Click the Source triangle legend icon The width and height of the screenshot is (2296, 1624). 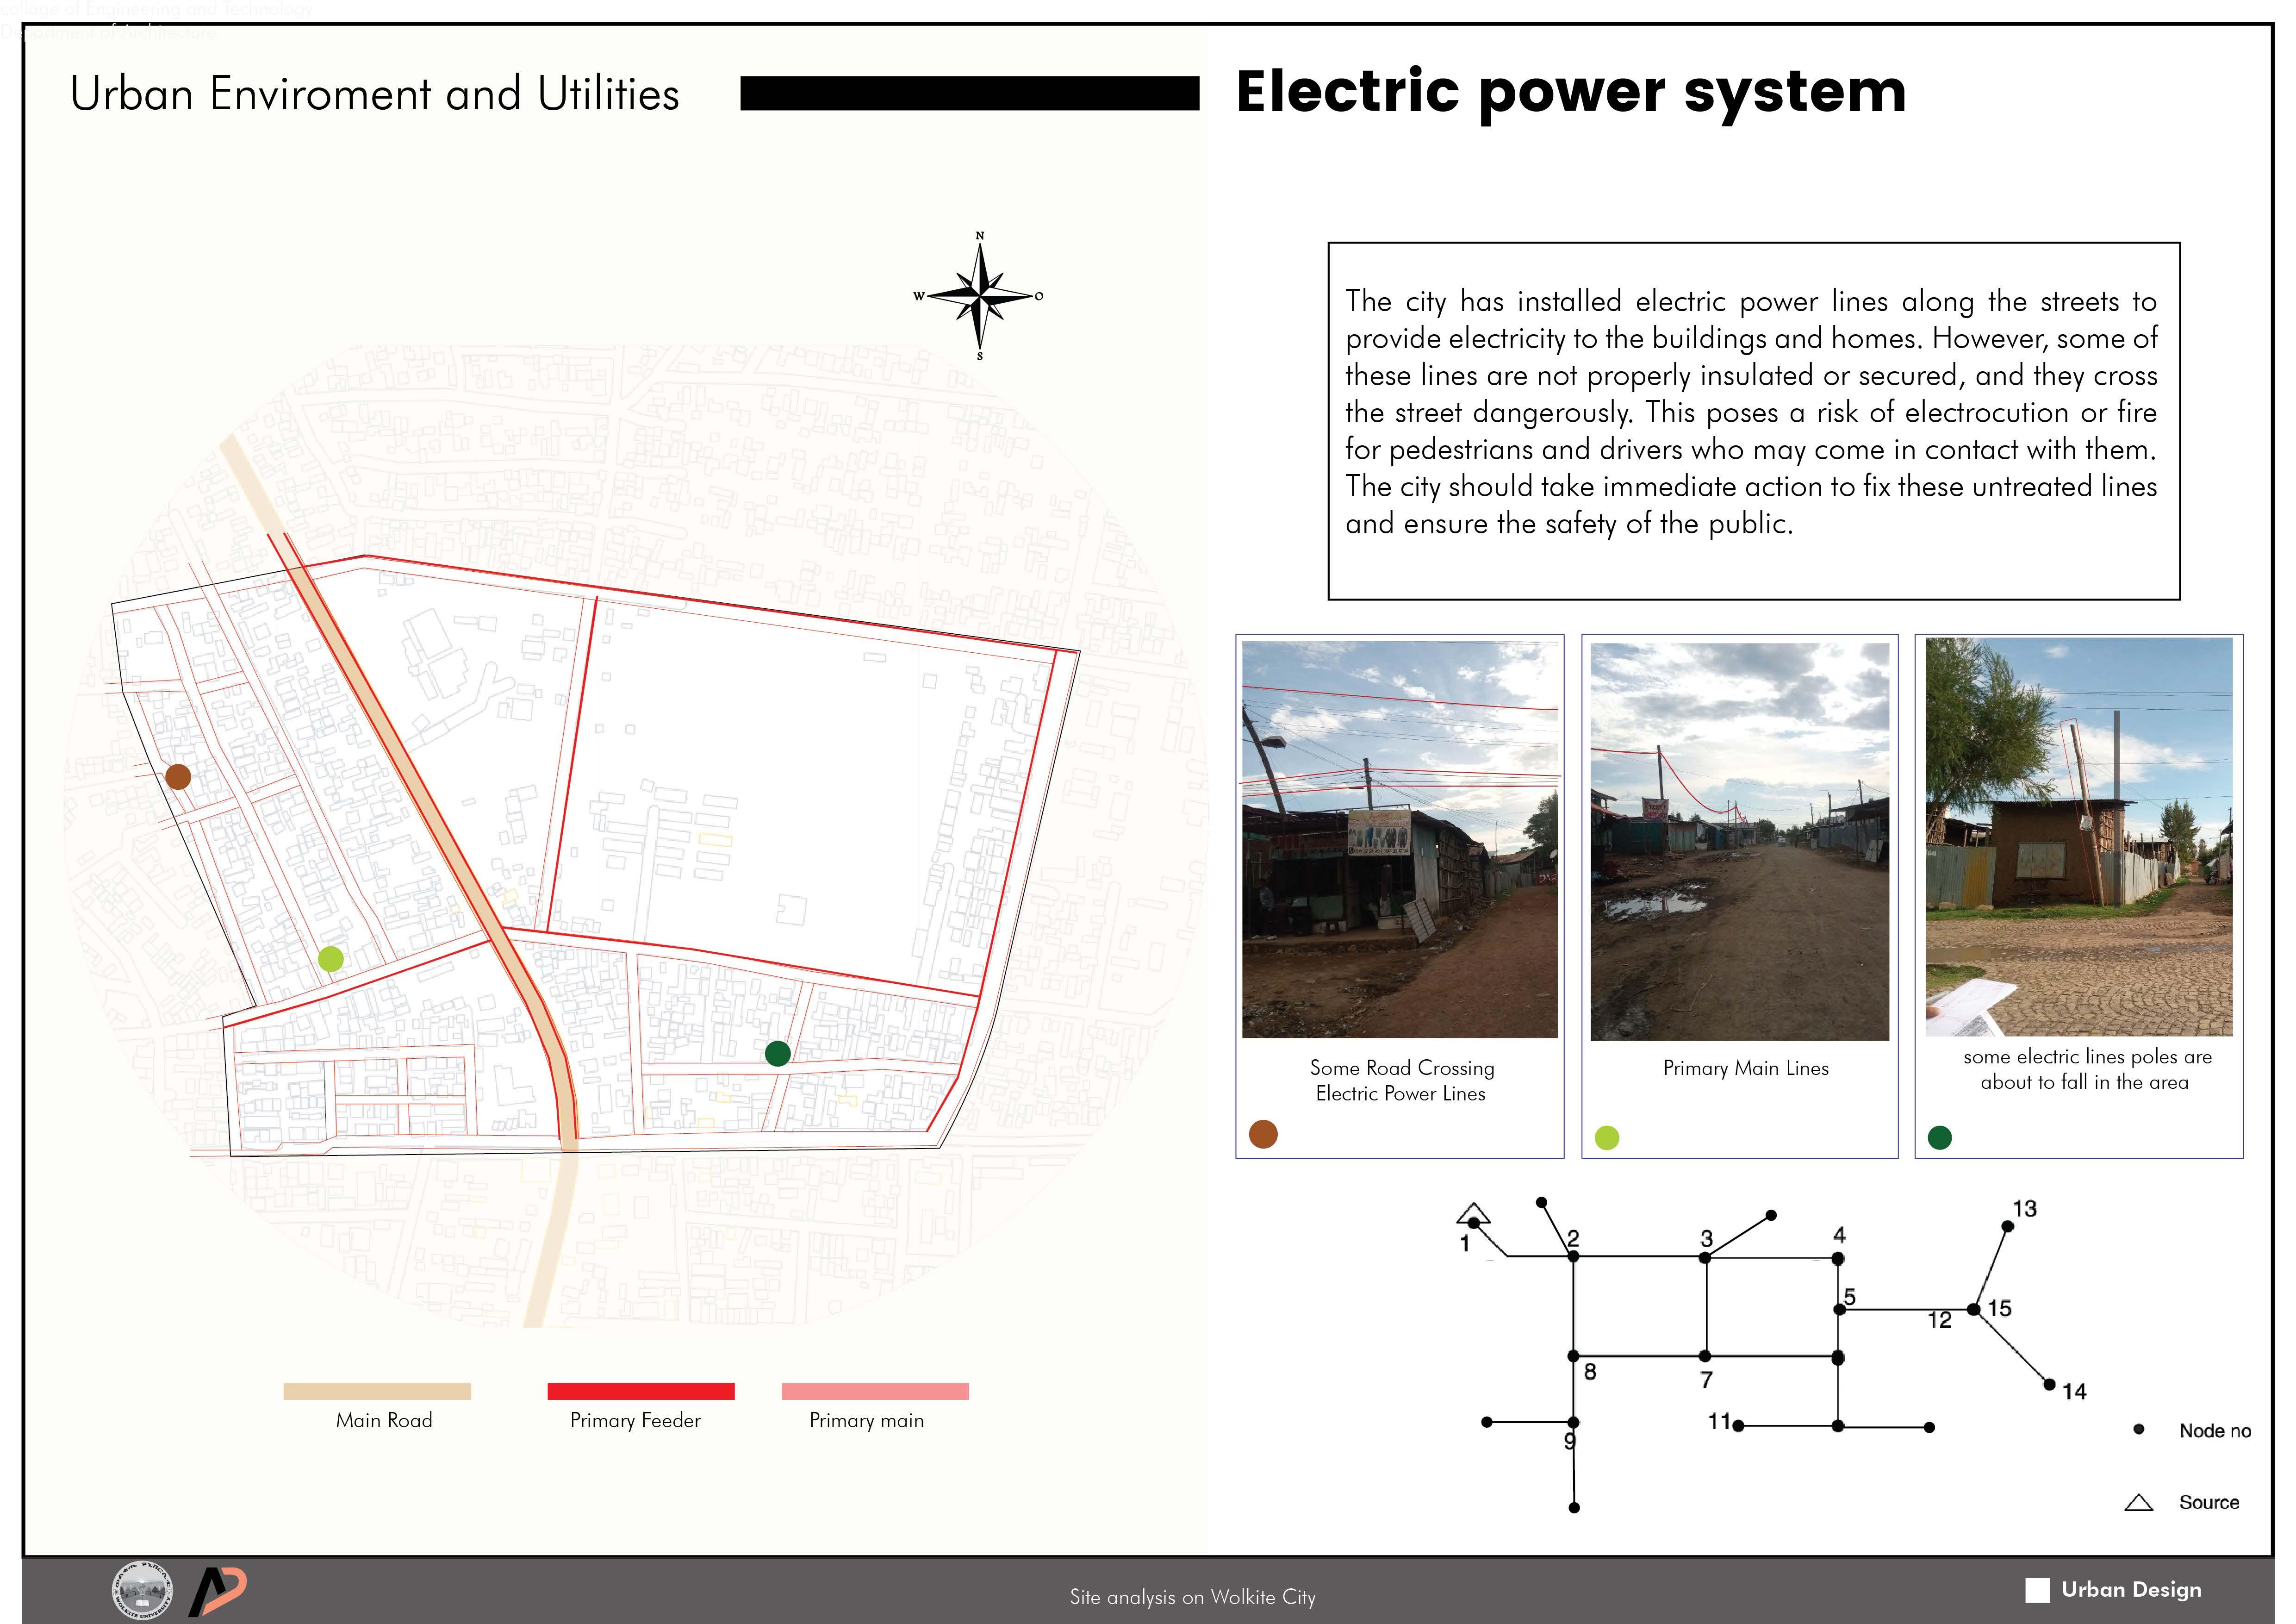click(x=2138, y=1503)
